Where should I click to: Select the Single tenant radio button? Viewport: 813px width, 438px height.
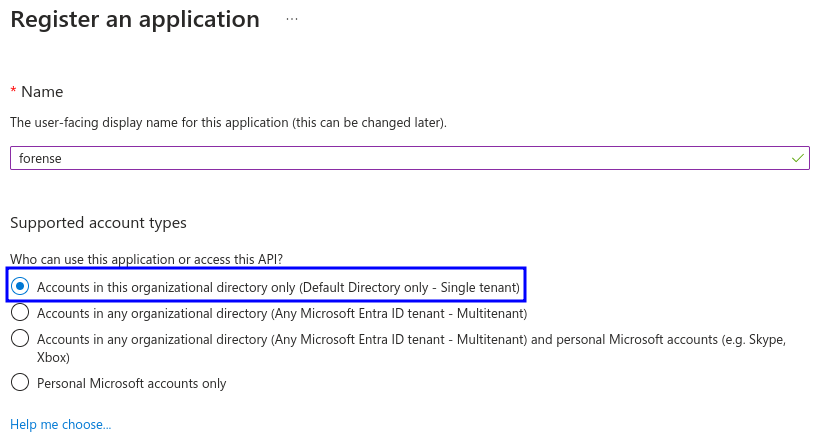coord(20,286)
